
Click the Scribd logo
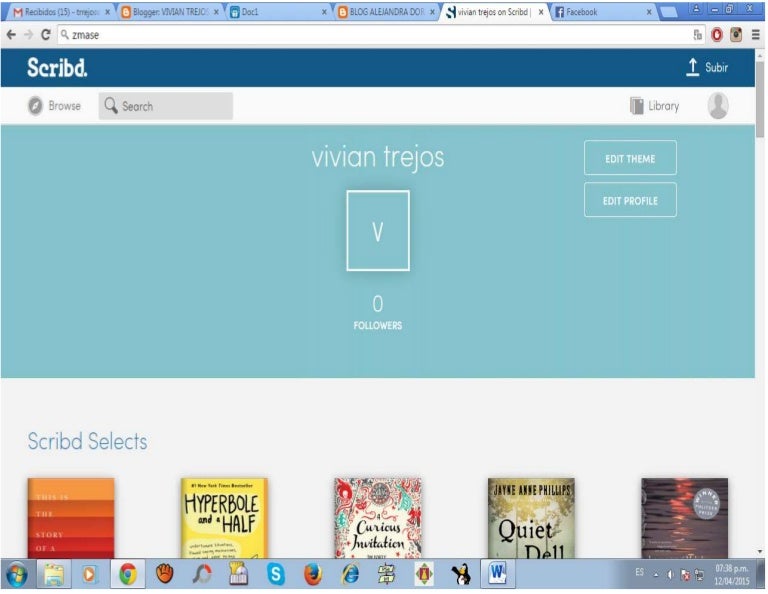(x=57, y=68)
